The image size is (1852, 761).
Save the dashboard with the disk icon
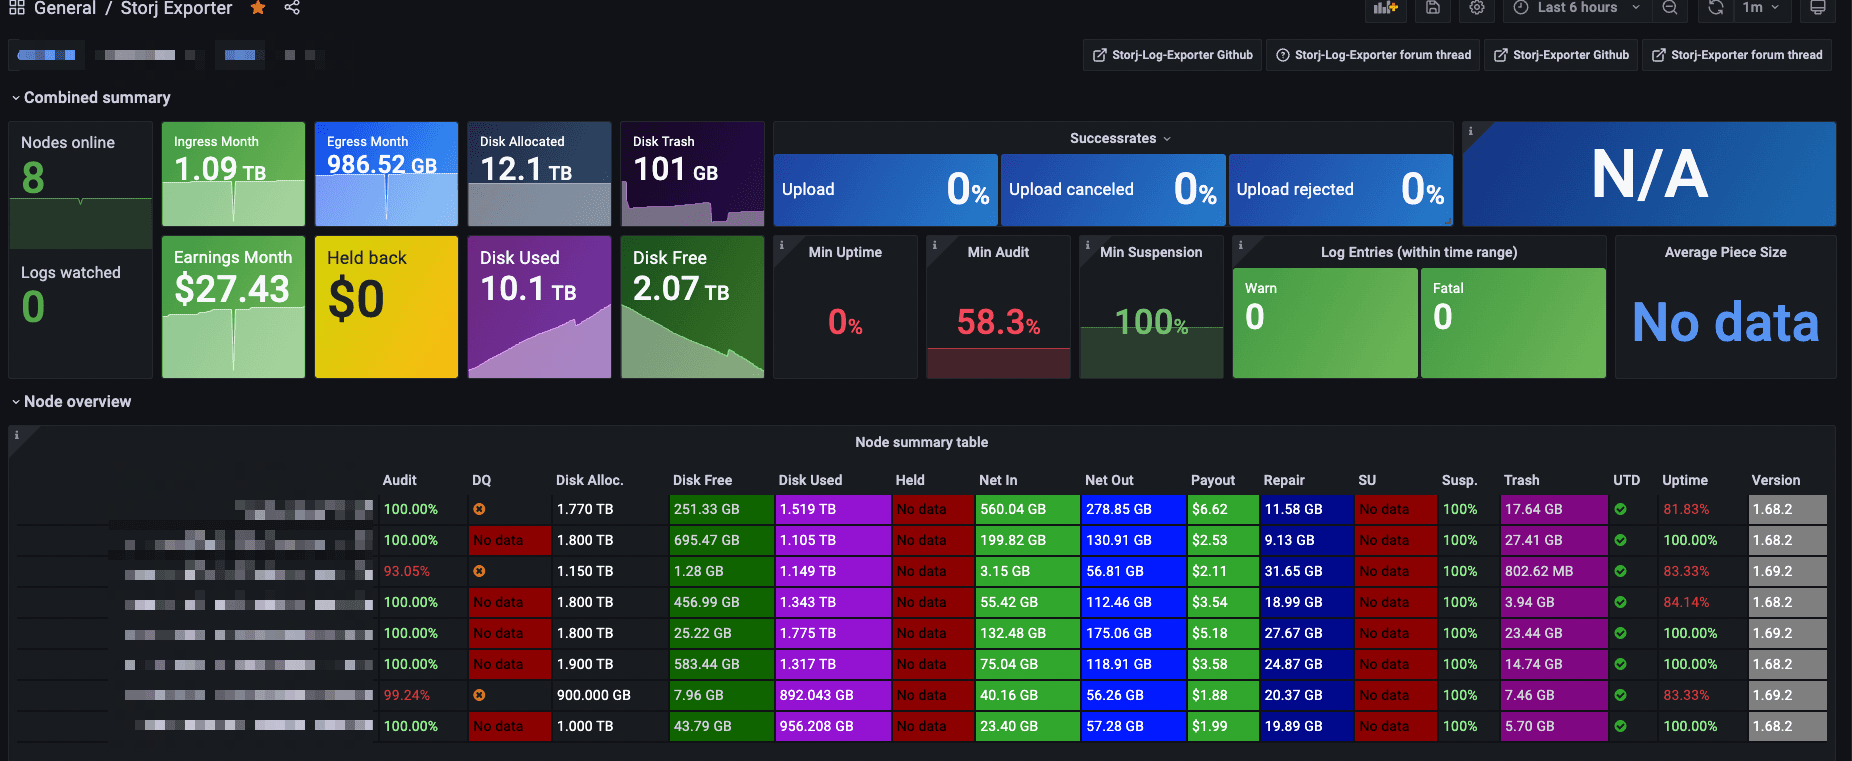[1432, 8]
